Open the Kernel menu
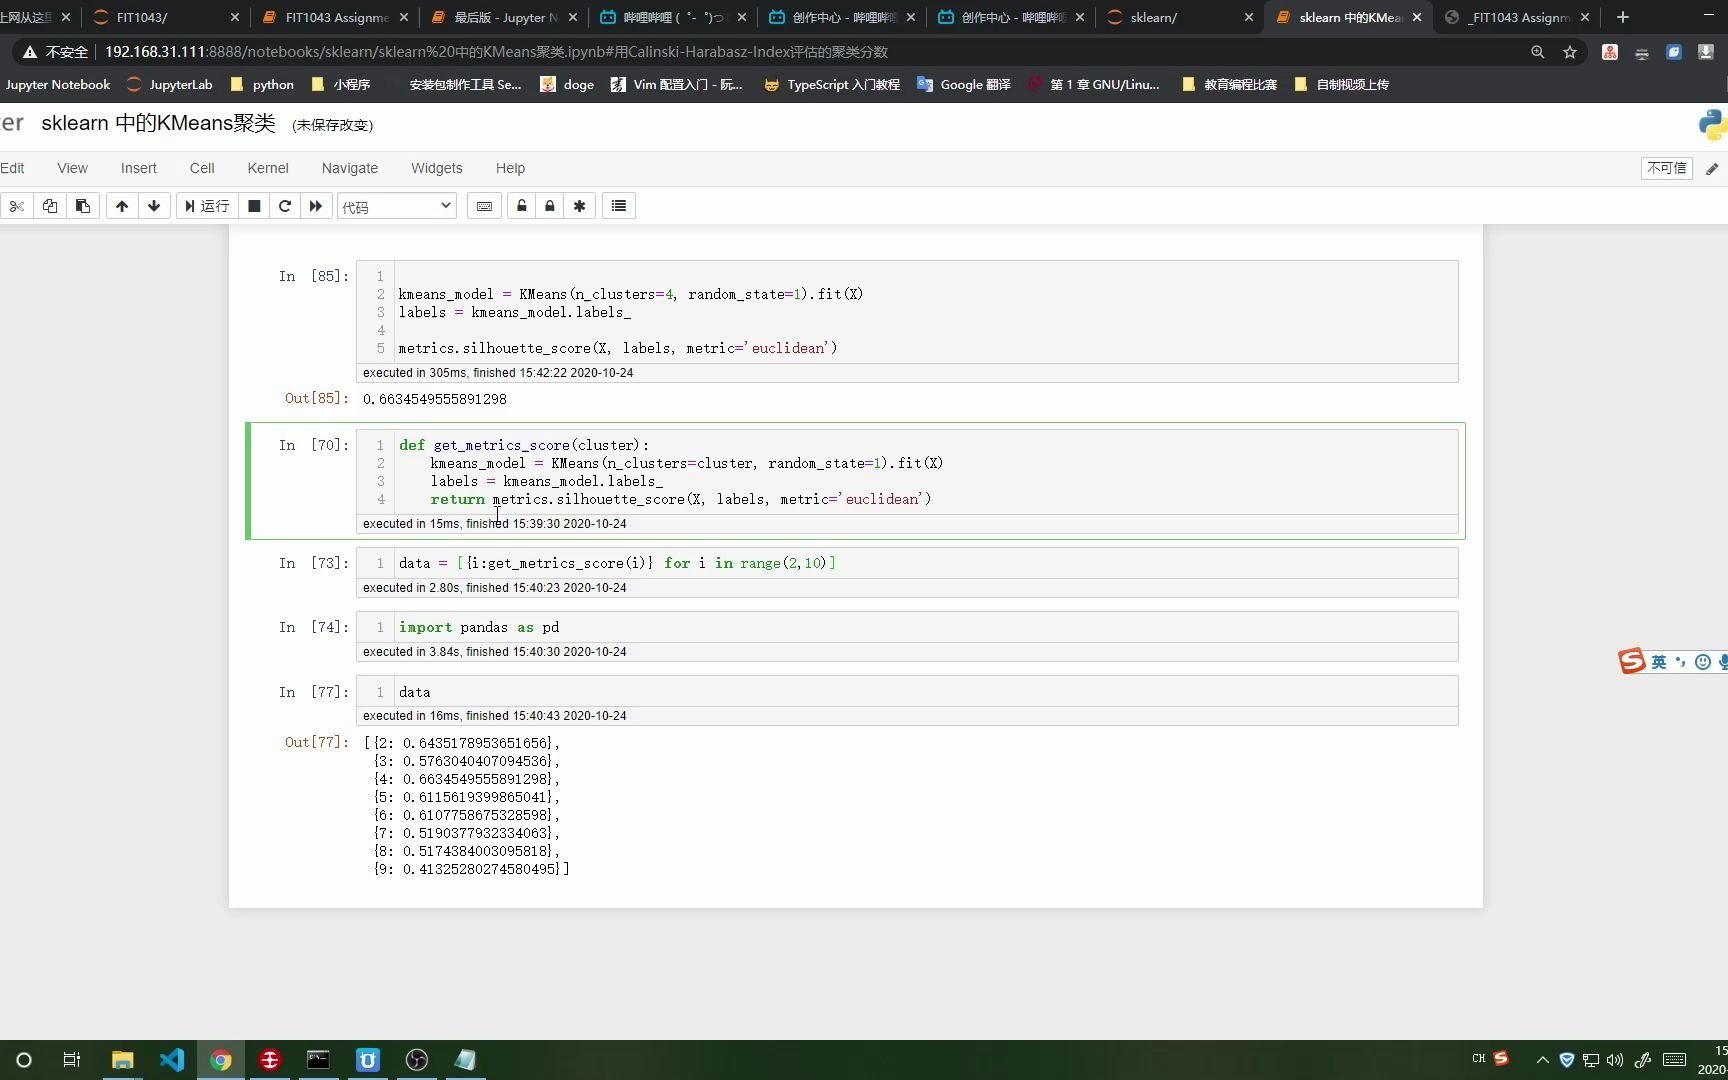This screenshot has height=1080, width=1728. click(268, 168)
